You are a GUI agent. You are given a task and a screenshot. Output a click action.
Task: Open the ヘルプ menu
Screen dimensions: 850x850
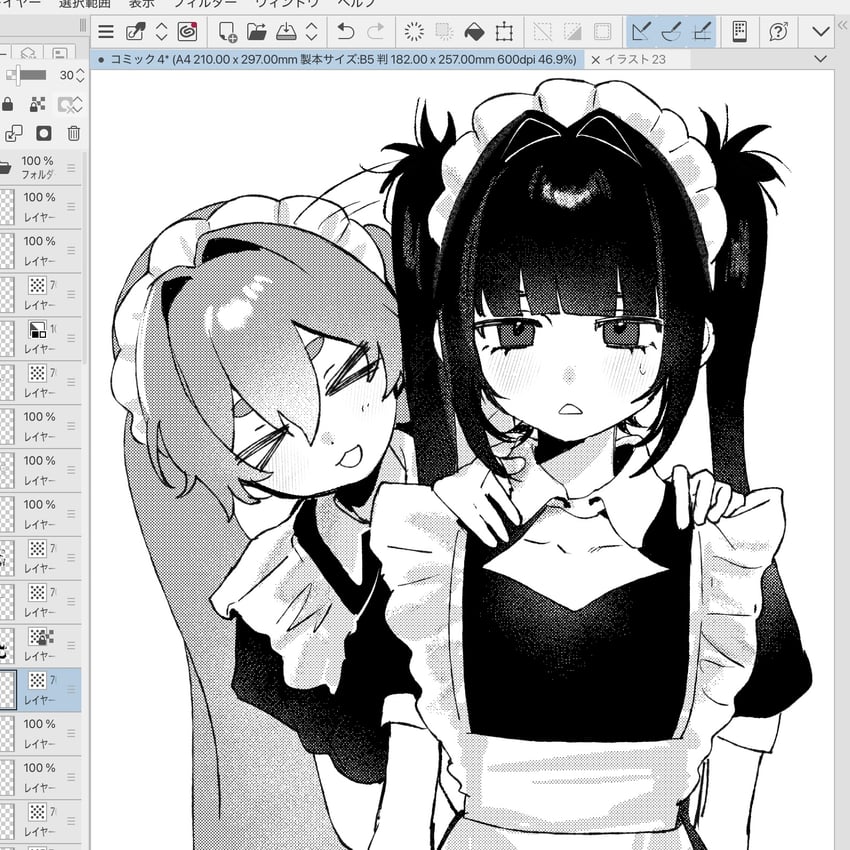(x=356, y=4)
